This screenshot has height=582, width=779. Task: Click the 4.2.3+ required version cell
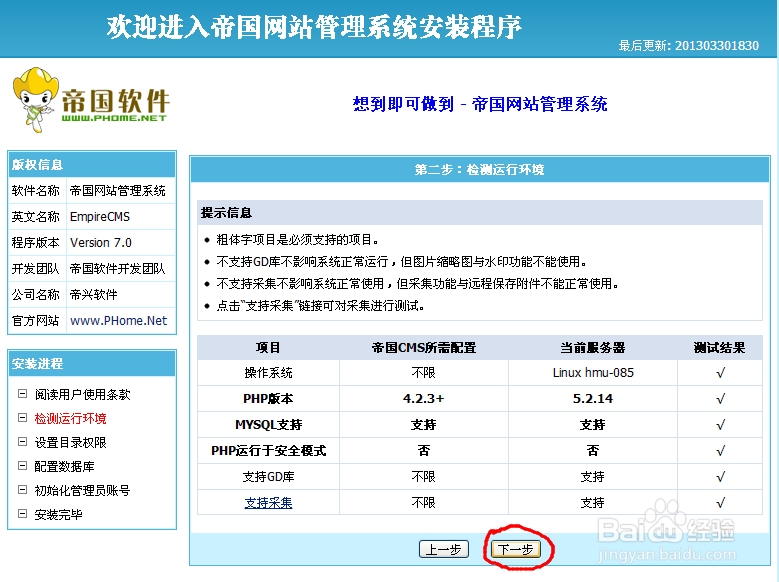click(x=424, y=399)
